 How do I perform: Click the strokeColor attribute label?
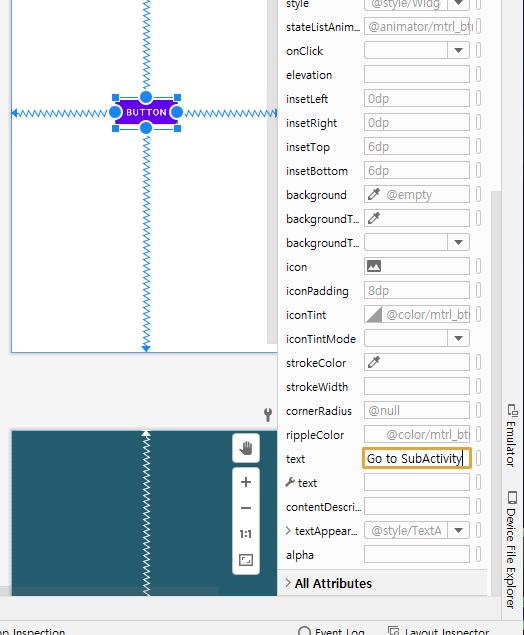[x=316, y=363]
